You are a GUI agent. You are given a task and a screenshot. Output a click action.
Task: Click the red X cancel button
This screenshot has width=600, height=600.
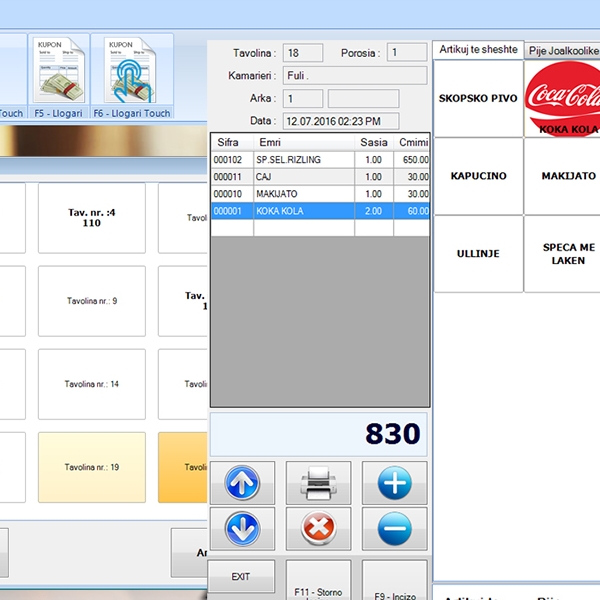click(318, 528)
